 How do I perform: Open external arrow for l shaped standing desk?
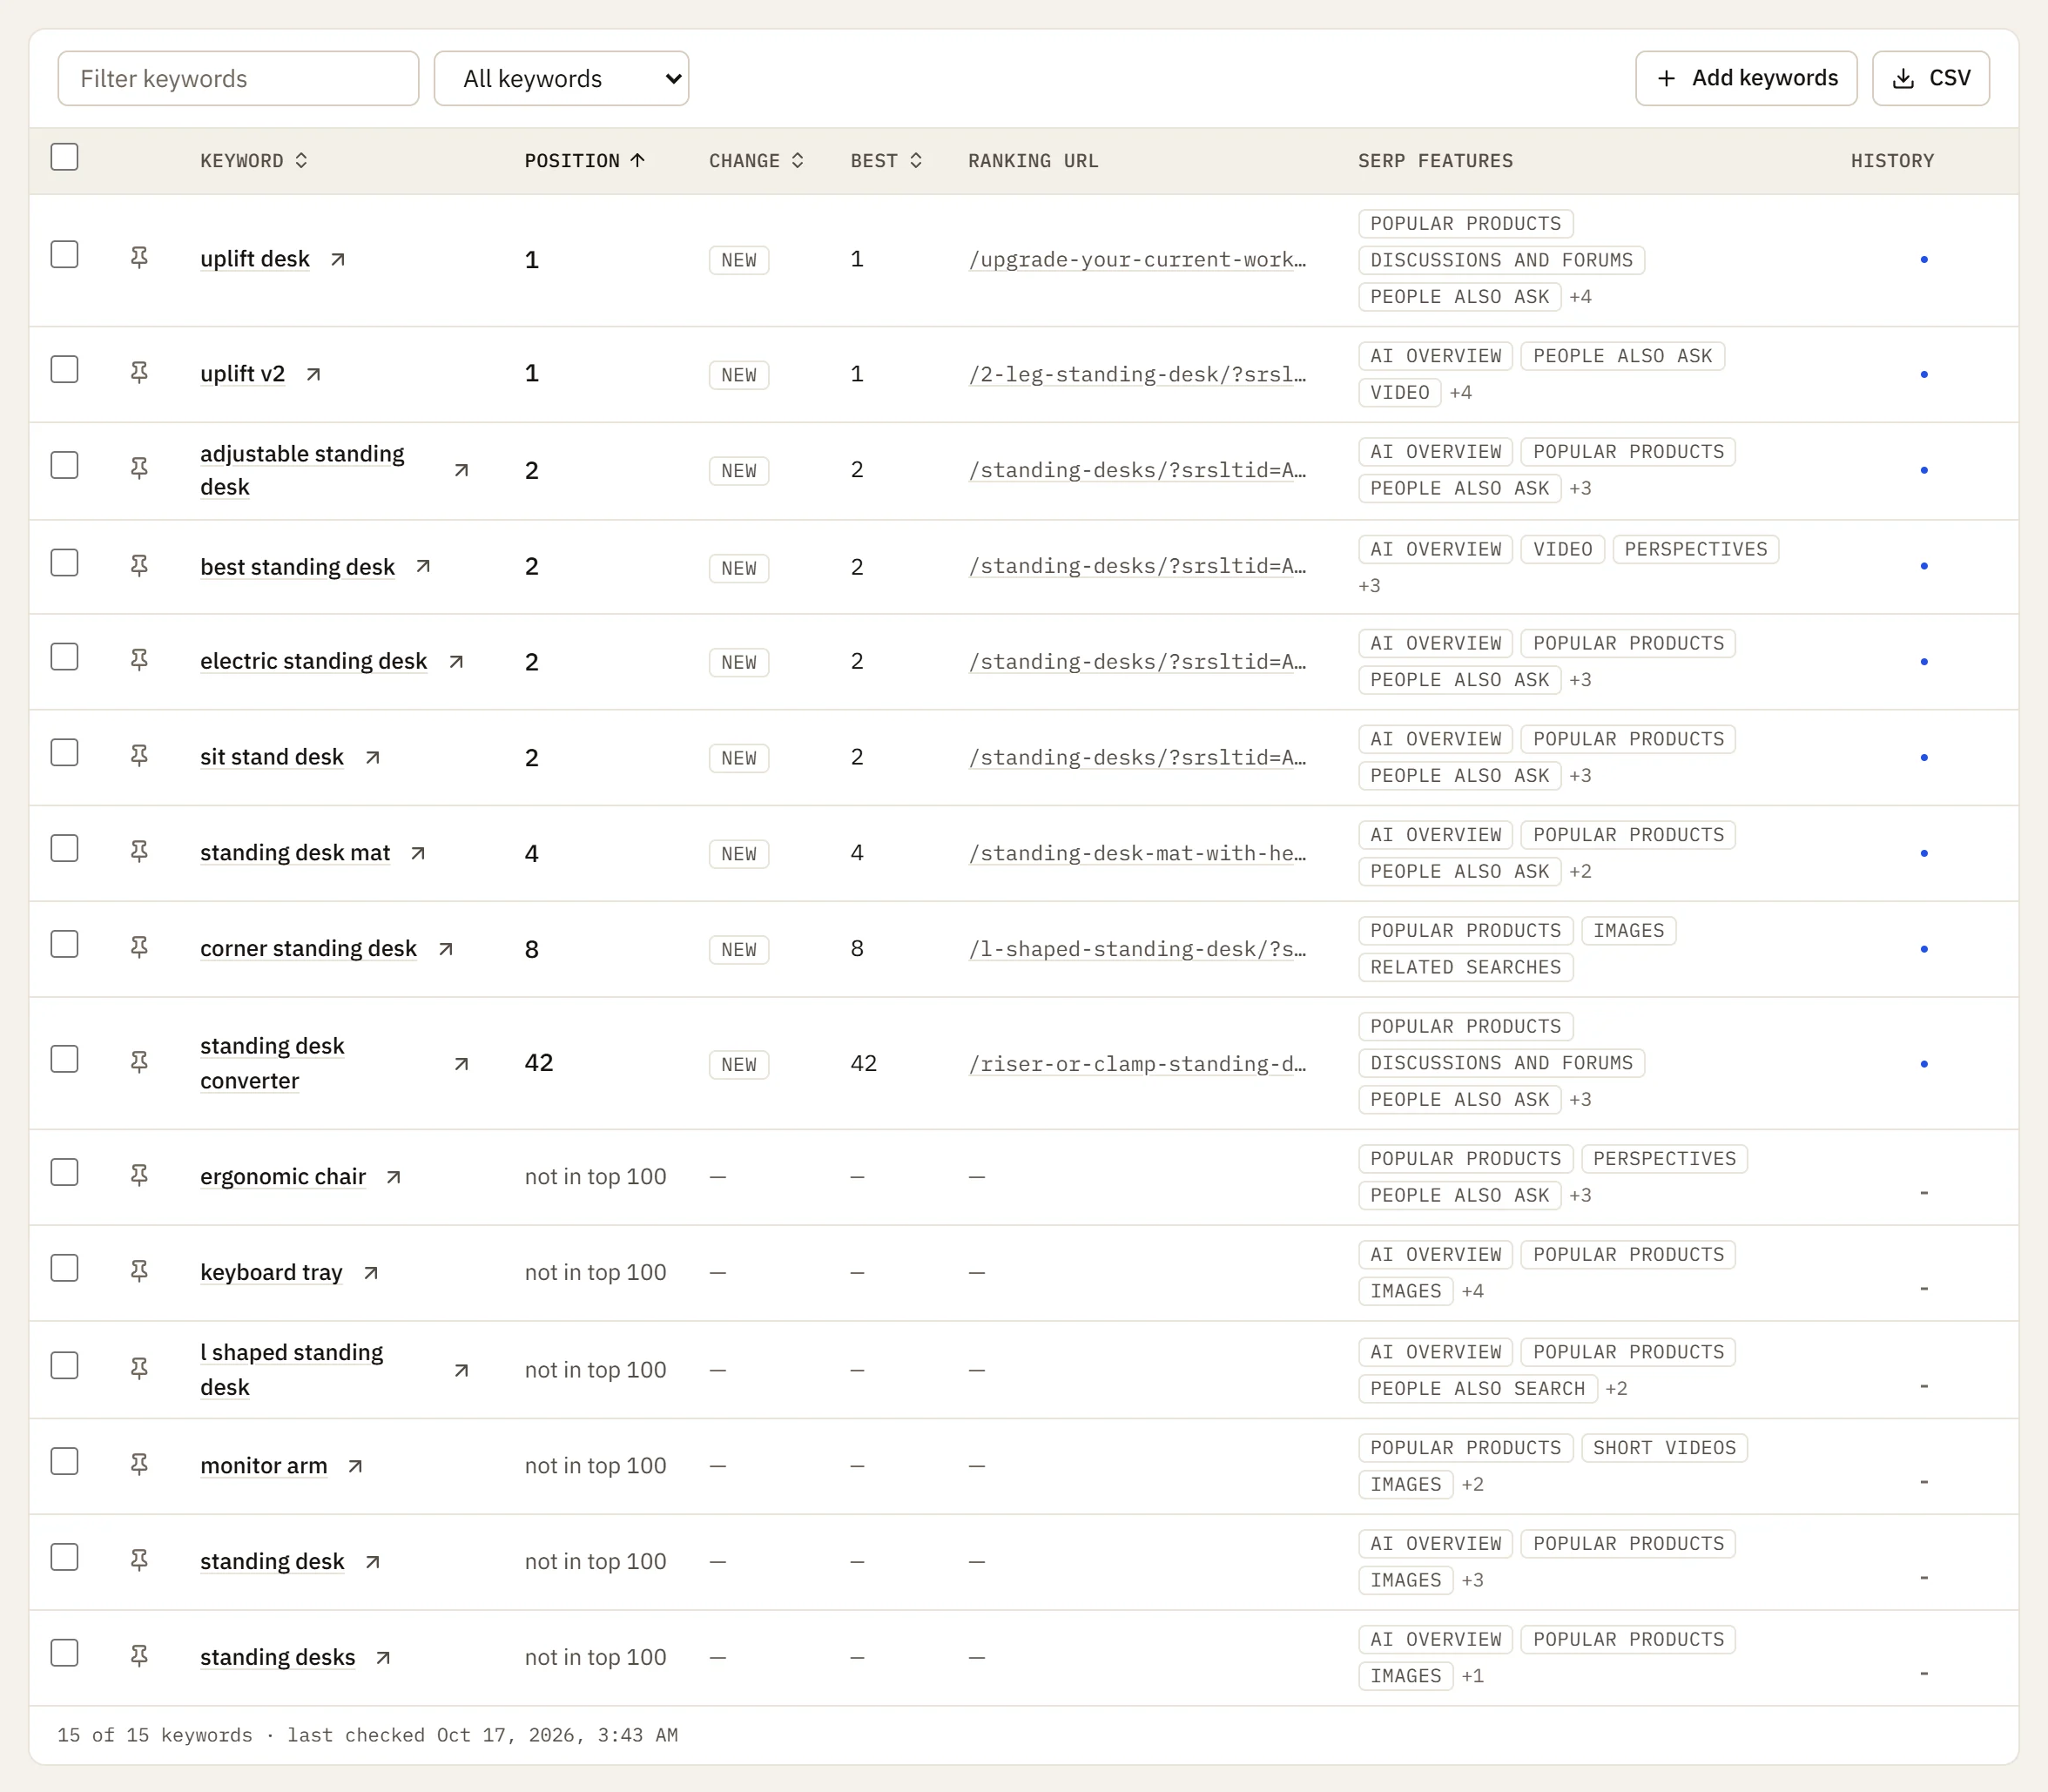(x=461, y=1370)
